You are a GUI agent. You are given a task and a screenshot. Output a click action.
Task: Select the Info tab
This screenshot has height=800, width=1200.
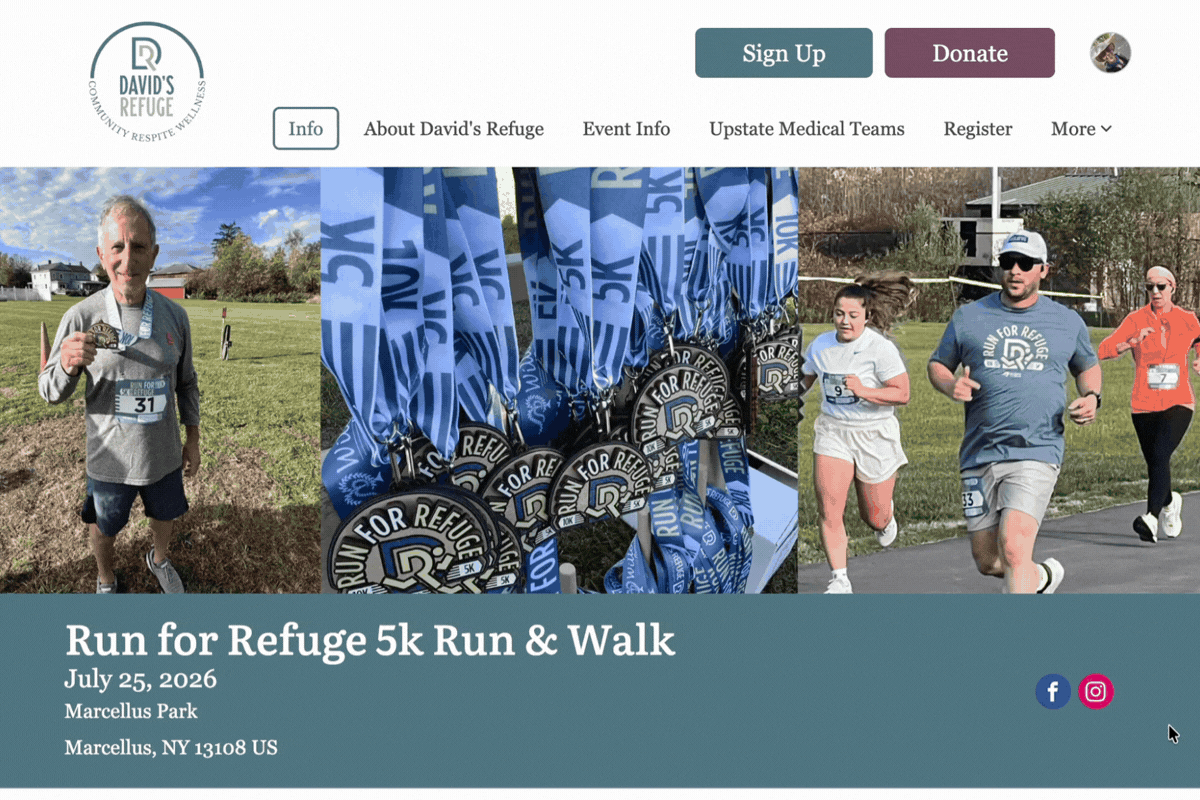(306, 129)
